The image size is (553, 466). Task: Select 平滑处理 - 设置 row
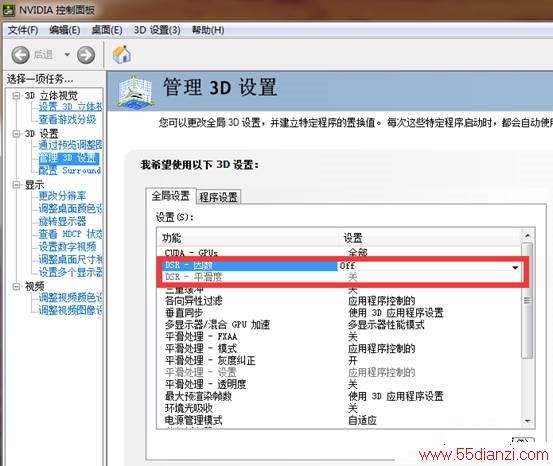click(340, 373)
